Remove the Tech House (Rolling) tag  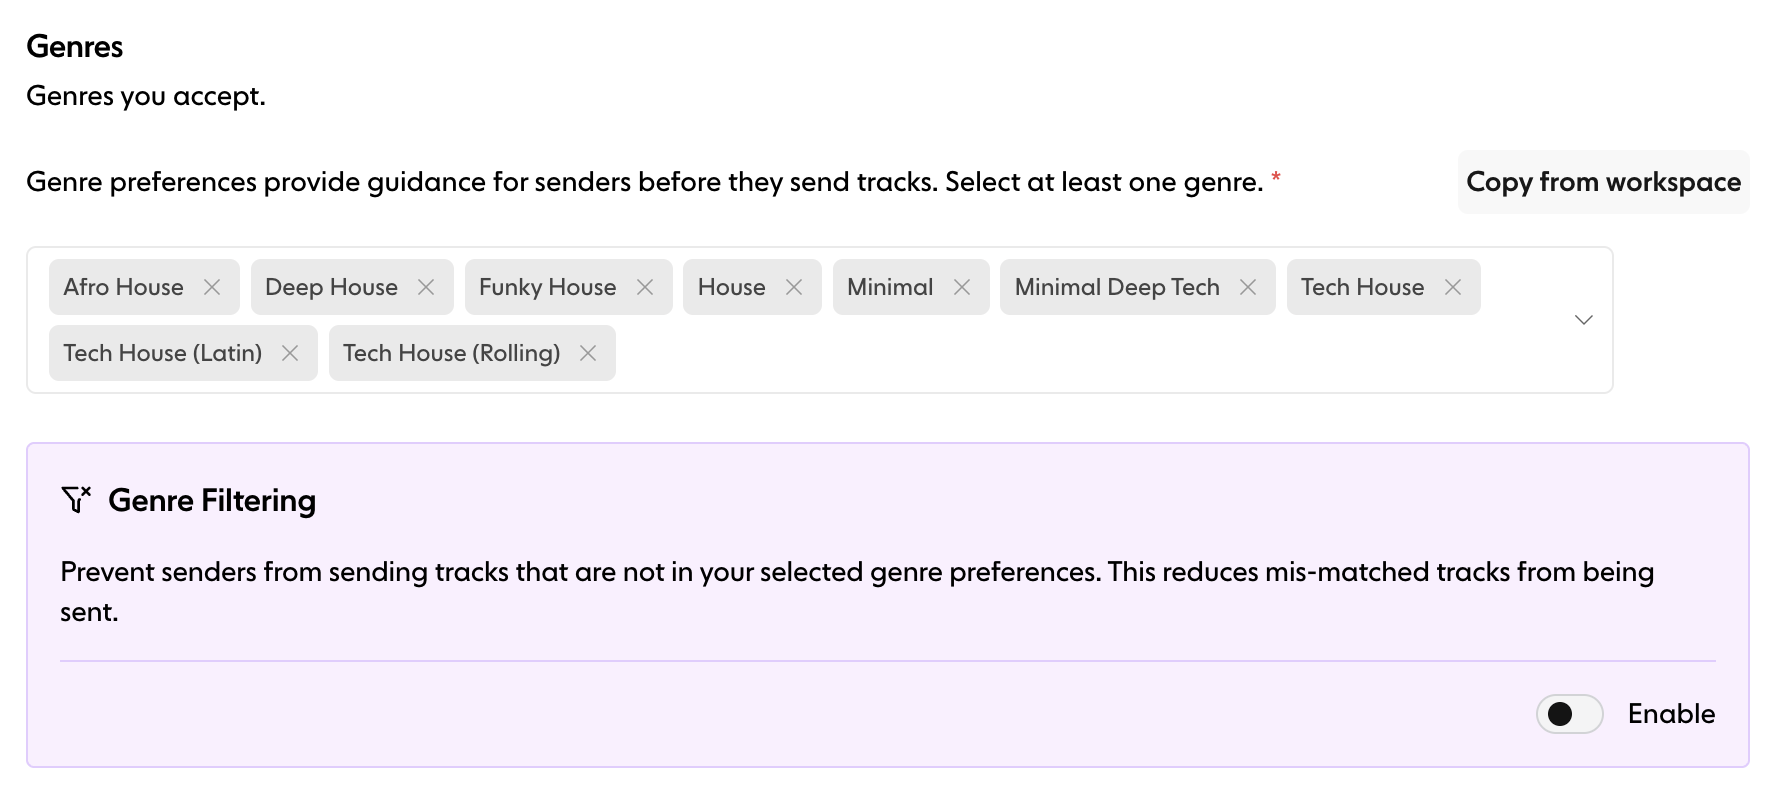pos(588,353)
